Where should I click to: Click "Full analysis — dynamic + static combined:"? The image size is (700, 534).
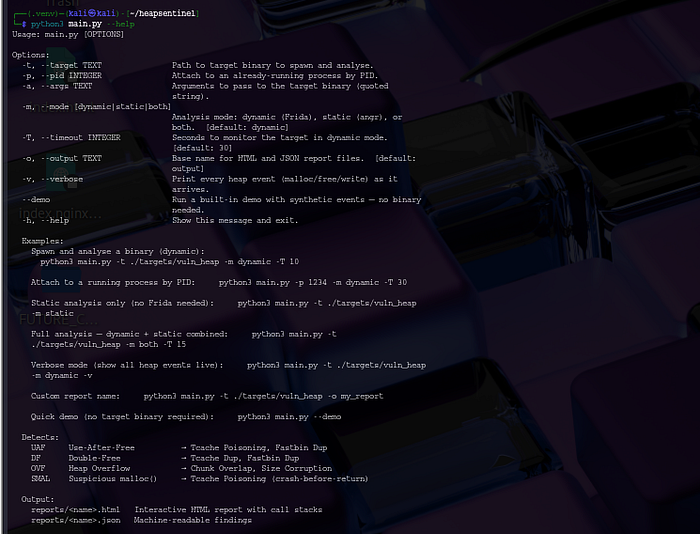[x=129, y=334]
